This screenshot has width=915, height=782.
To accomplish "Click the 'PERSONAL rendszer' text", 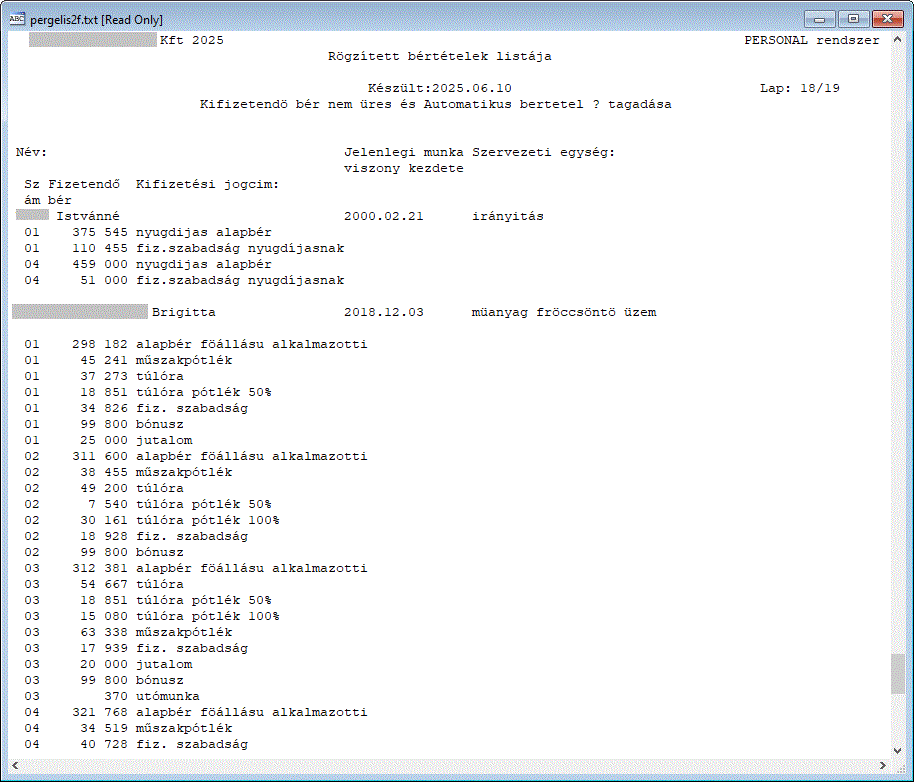I will 811,40.
